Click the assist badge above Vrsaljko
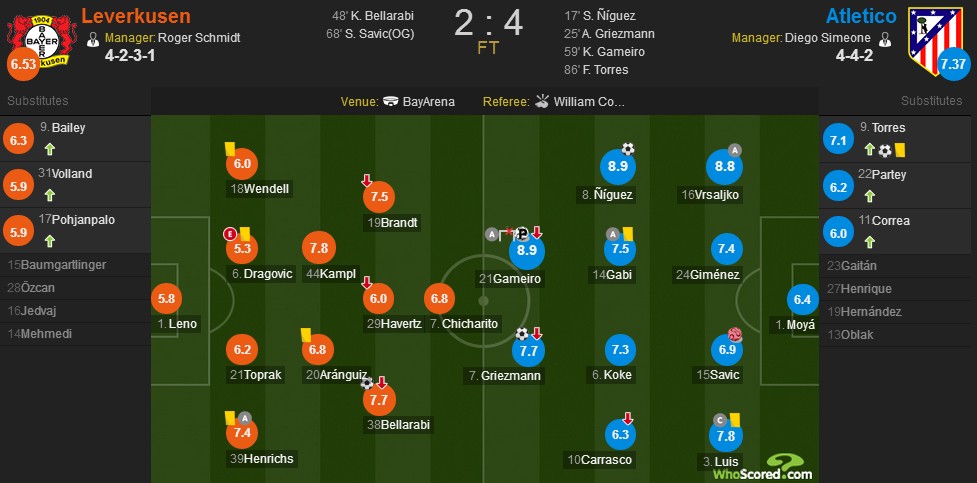 [735, 150]
